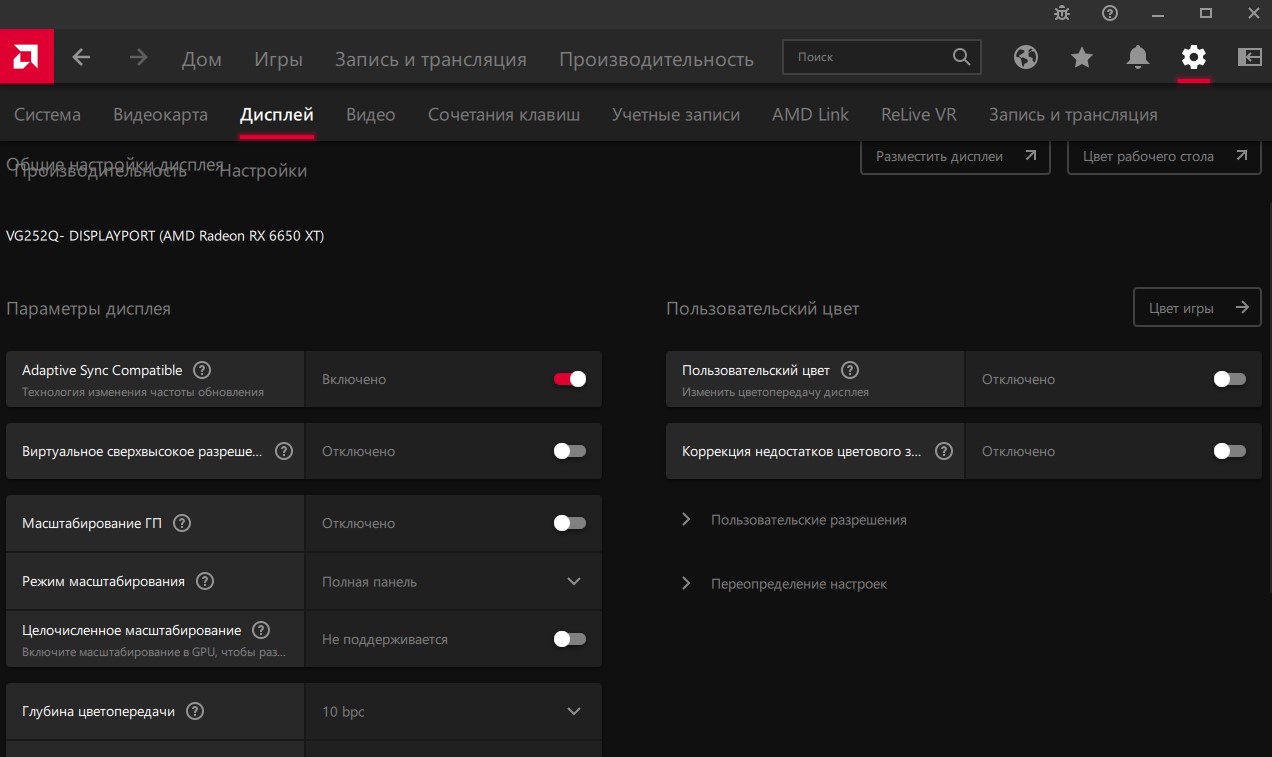Image resolution: width=1272 pixels, height=757 pixels.
Task: Open Режим масштабирования dropdown Полная панель
Action: pos(453,581)
